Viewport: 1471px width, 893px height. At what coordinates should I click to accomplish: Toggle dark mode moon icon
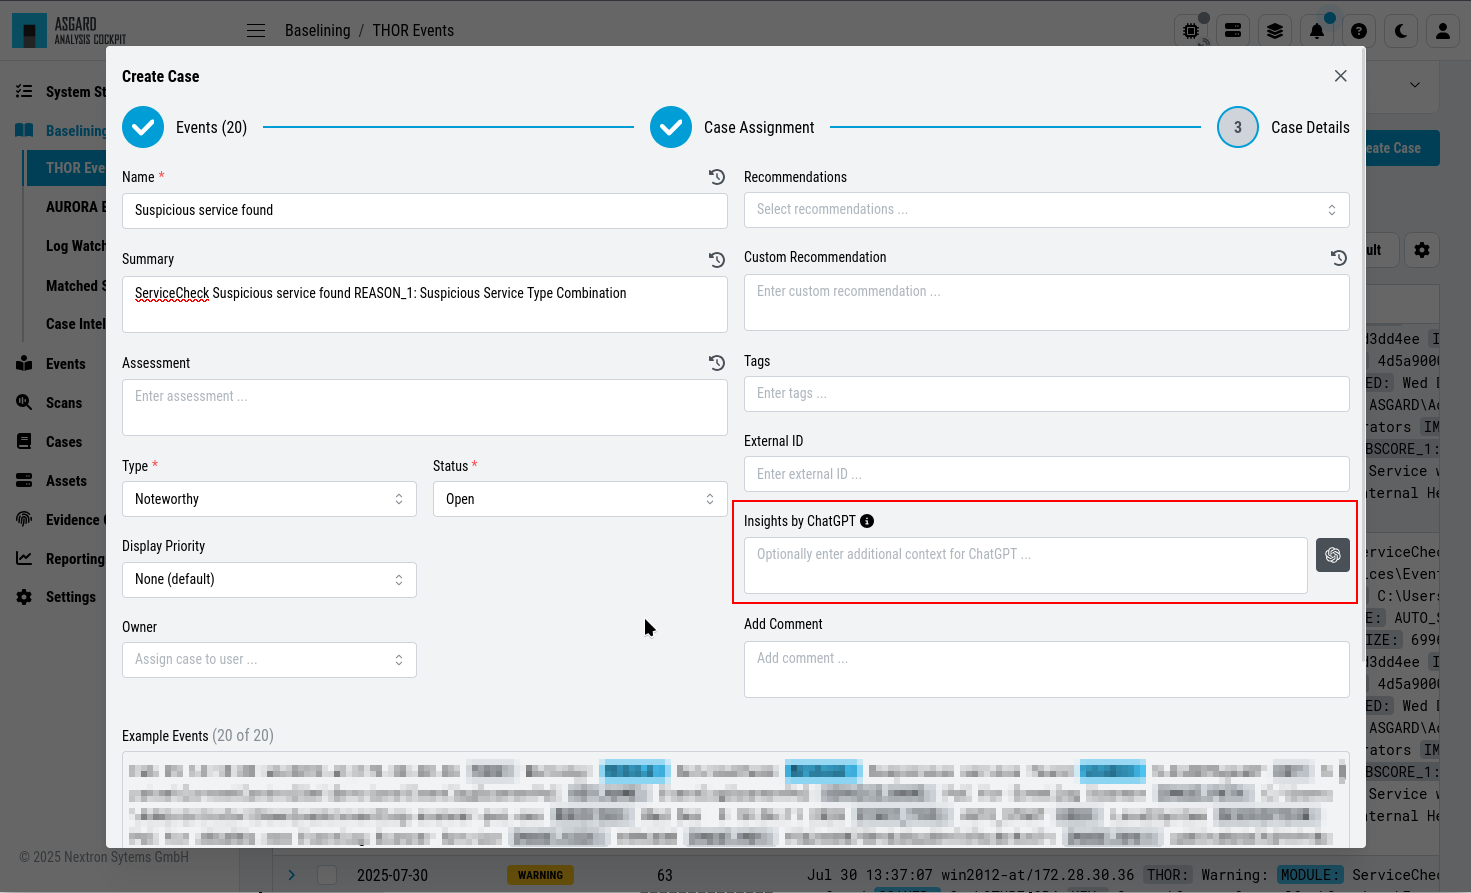tap(1401, 31)
